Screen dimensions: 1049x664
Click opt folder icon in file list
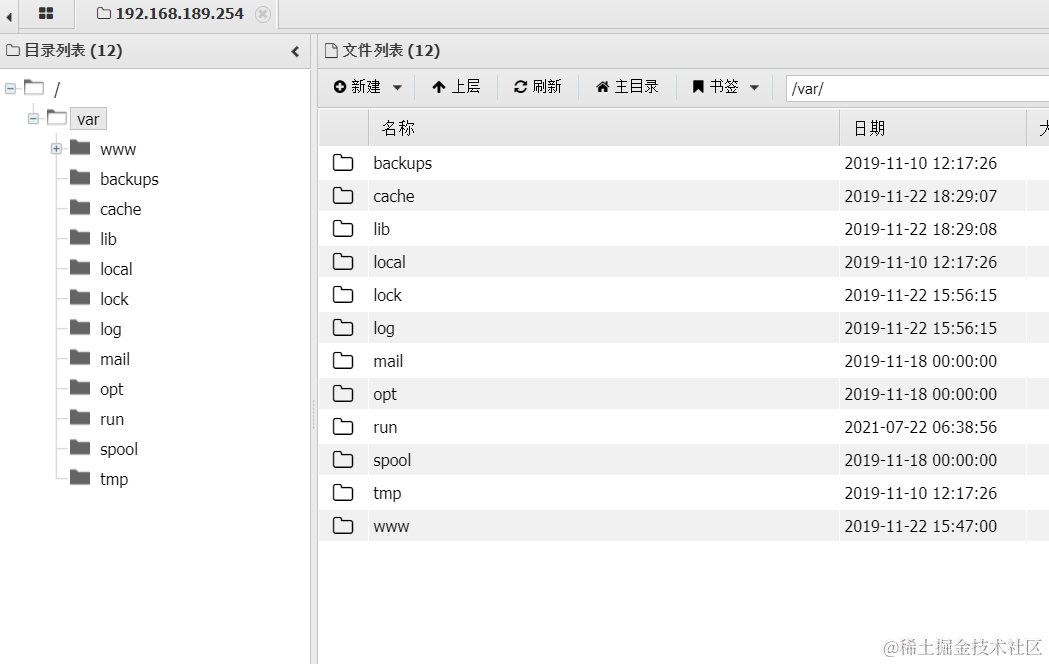343,393
